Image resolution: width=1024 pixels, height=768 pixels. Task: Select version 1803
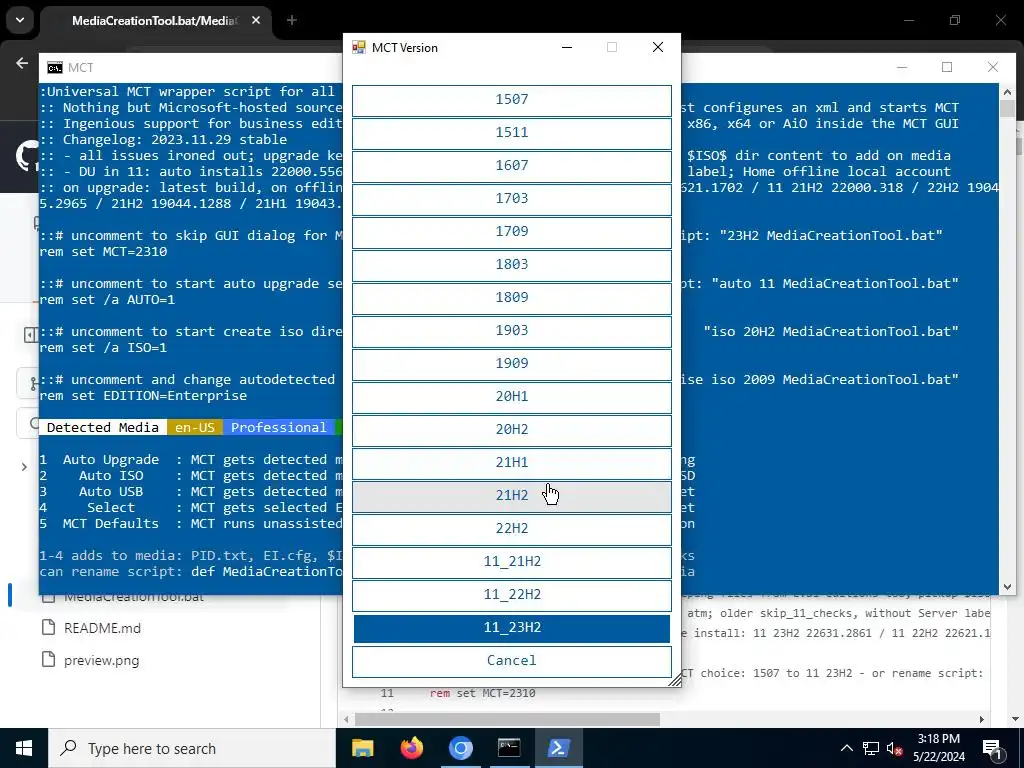pyautogui.click(x=511, y=265)
